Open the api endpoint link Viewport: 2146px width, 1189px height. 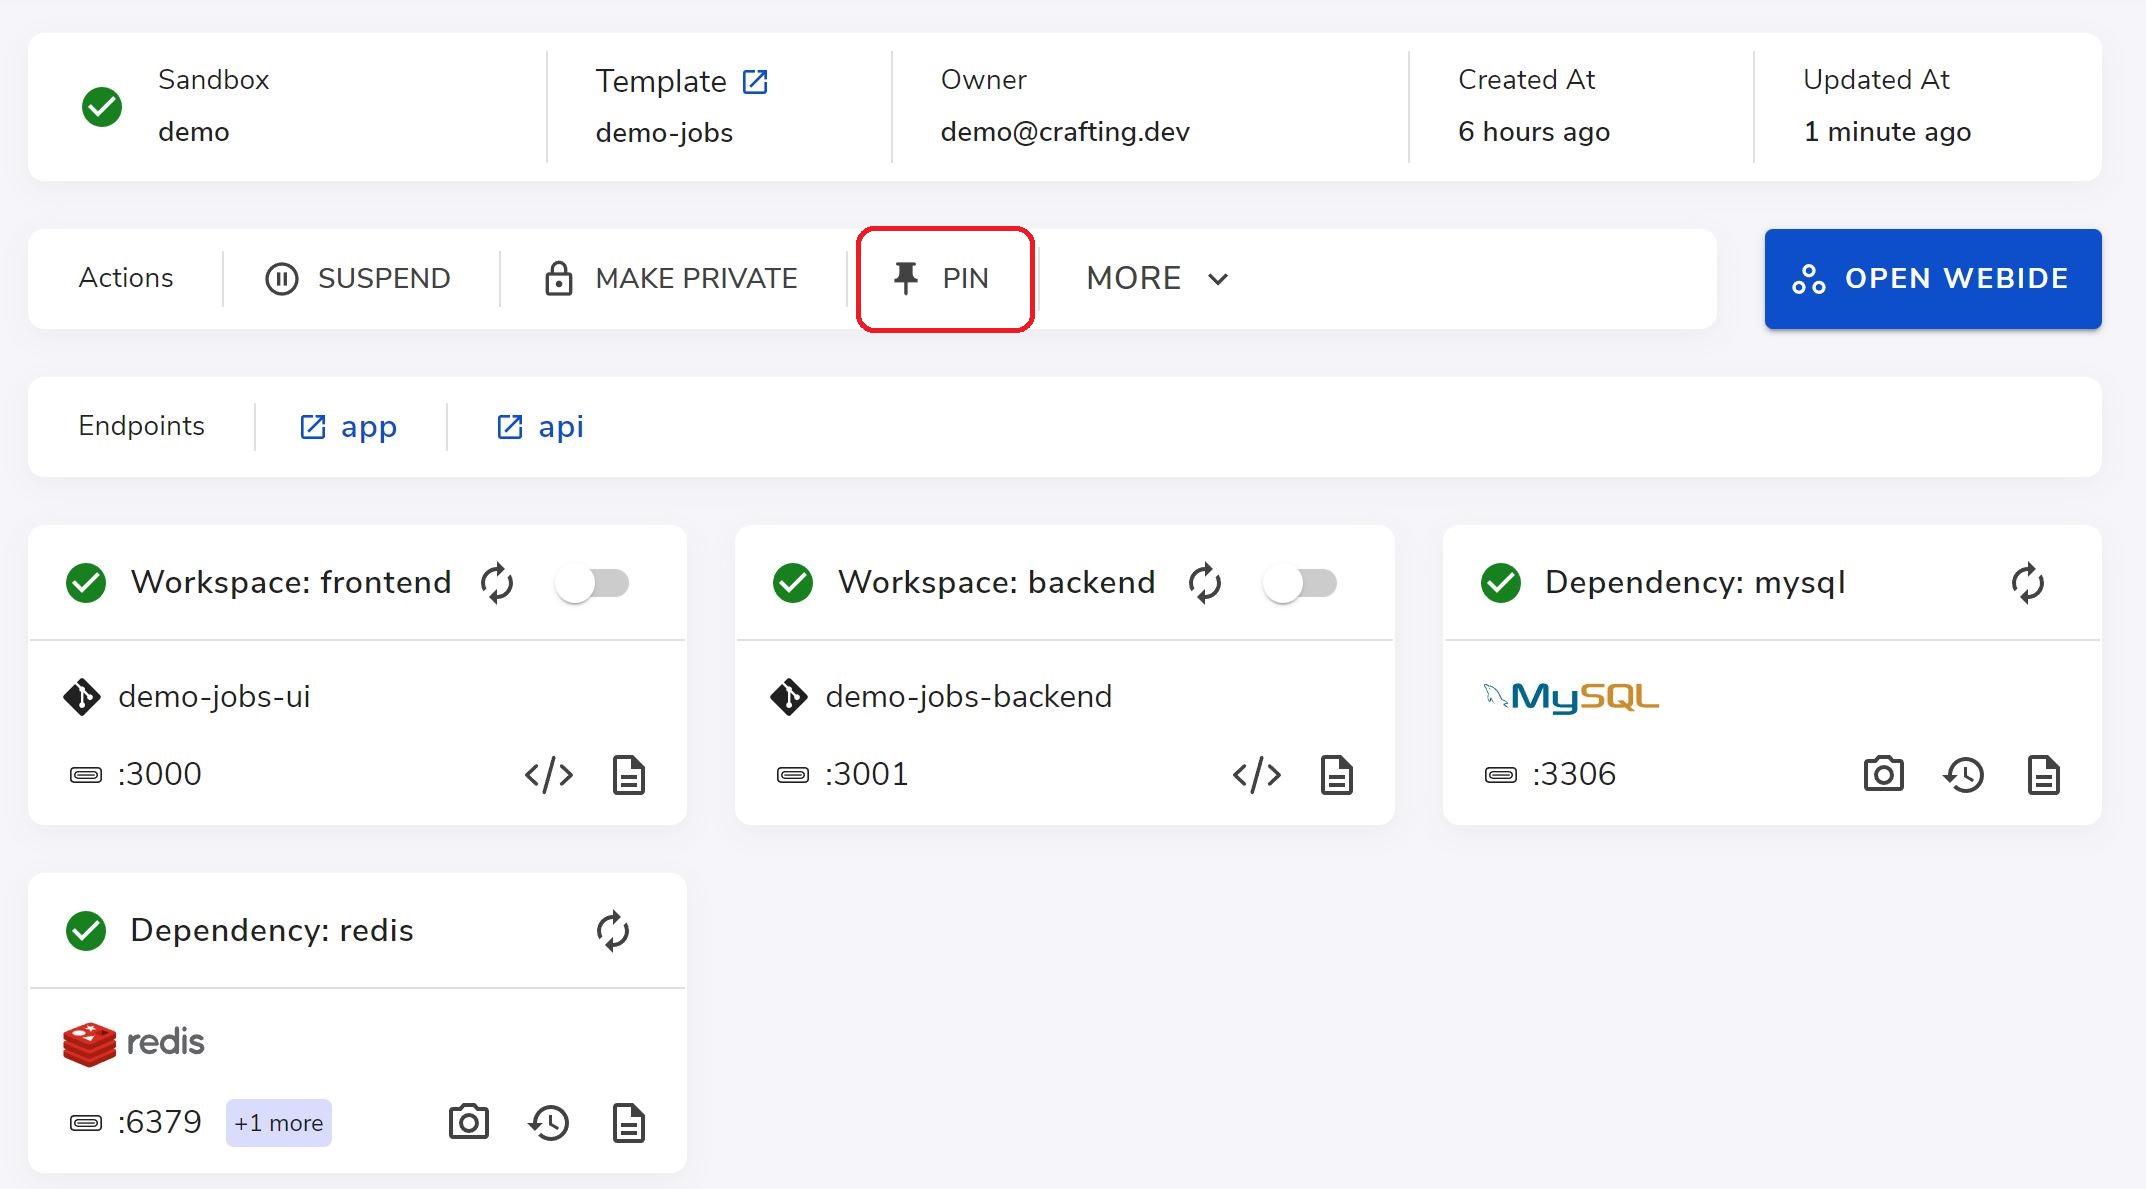click(540, 427)
